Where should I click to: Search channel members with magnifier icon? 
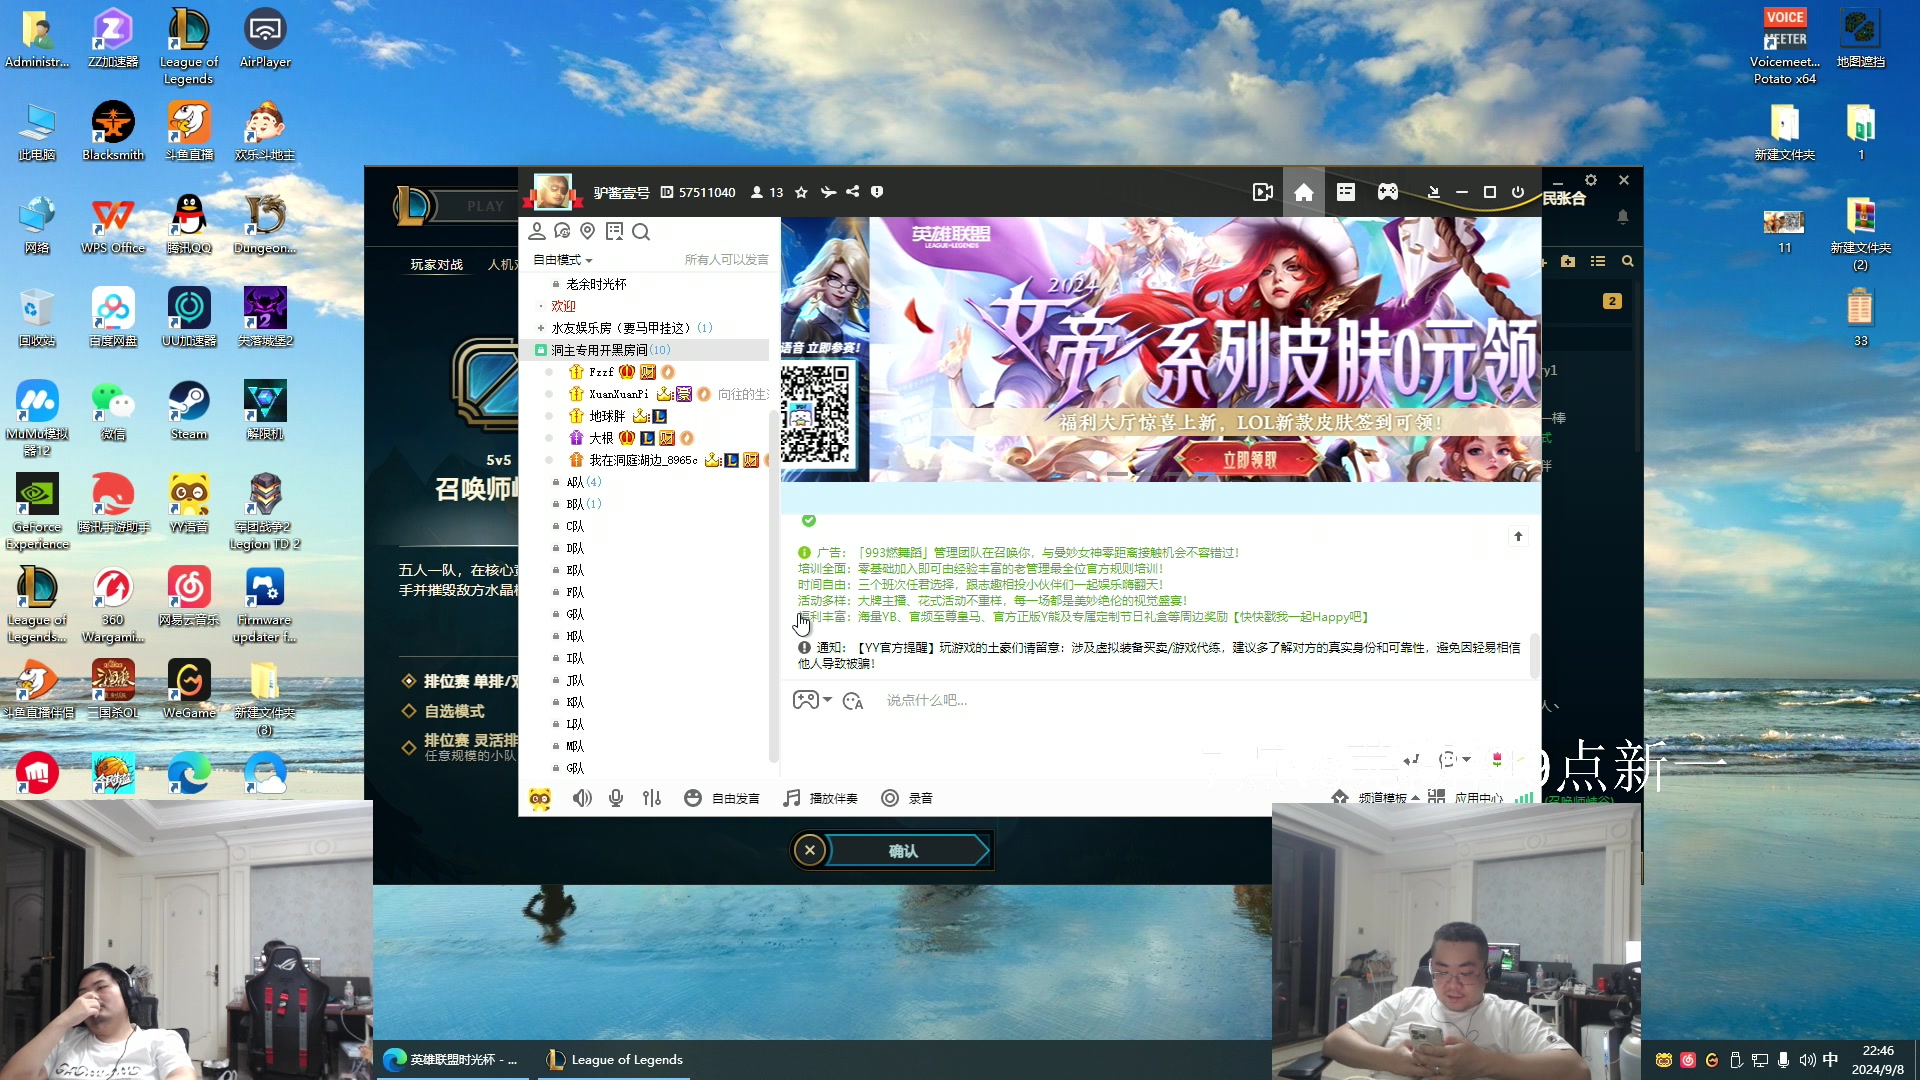641,232
